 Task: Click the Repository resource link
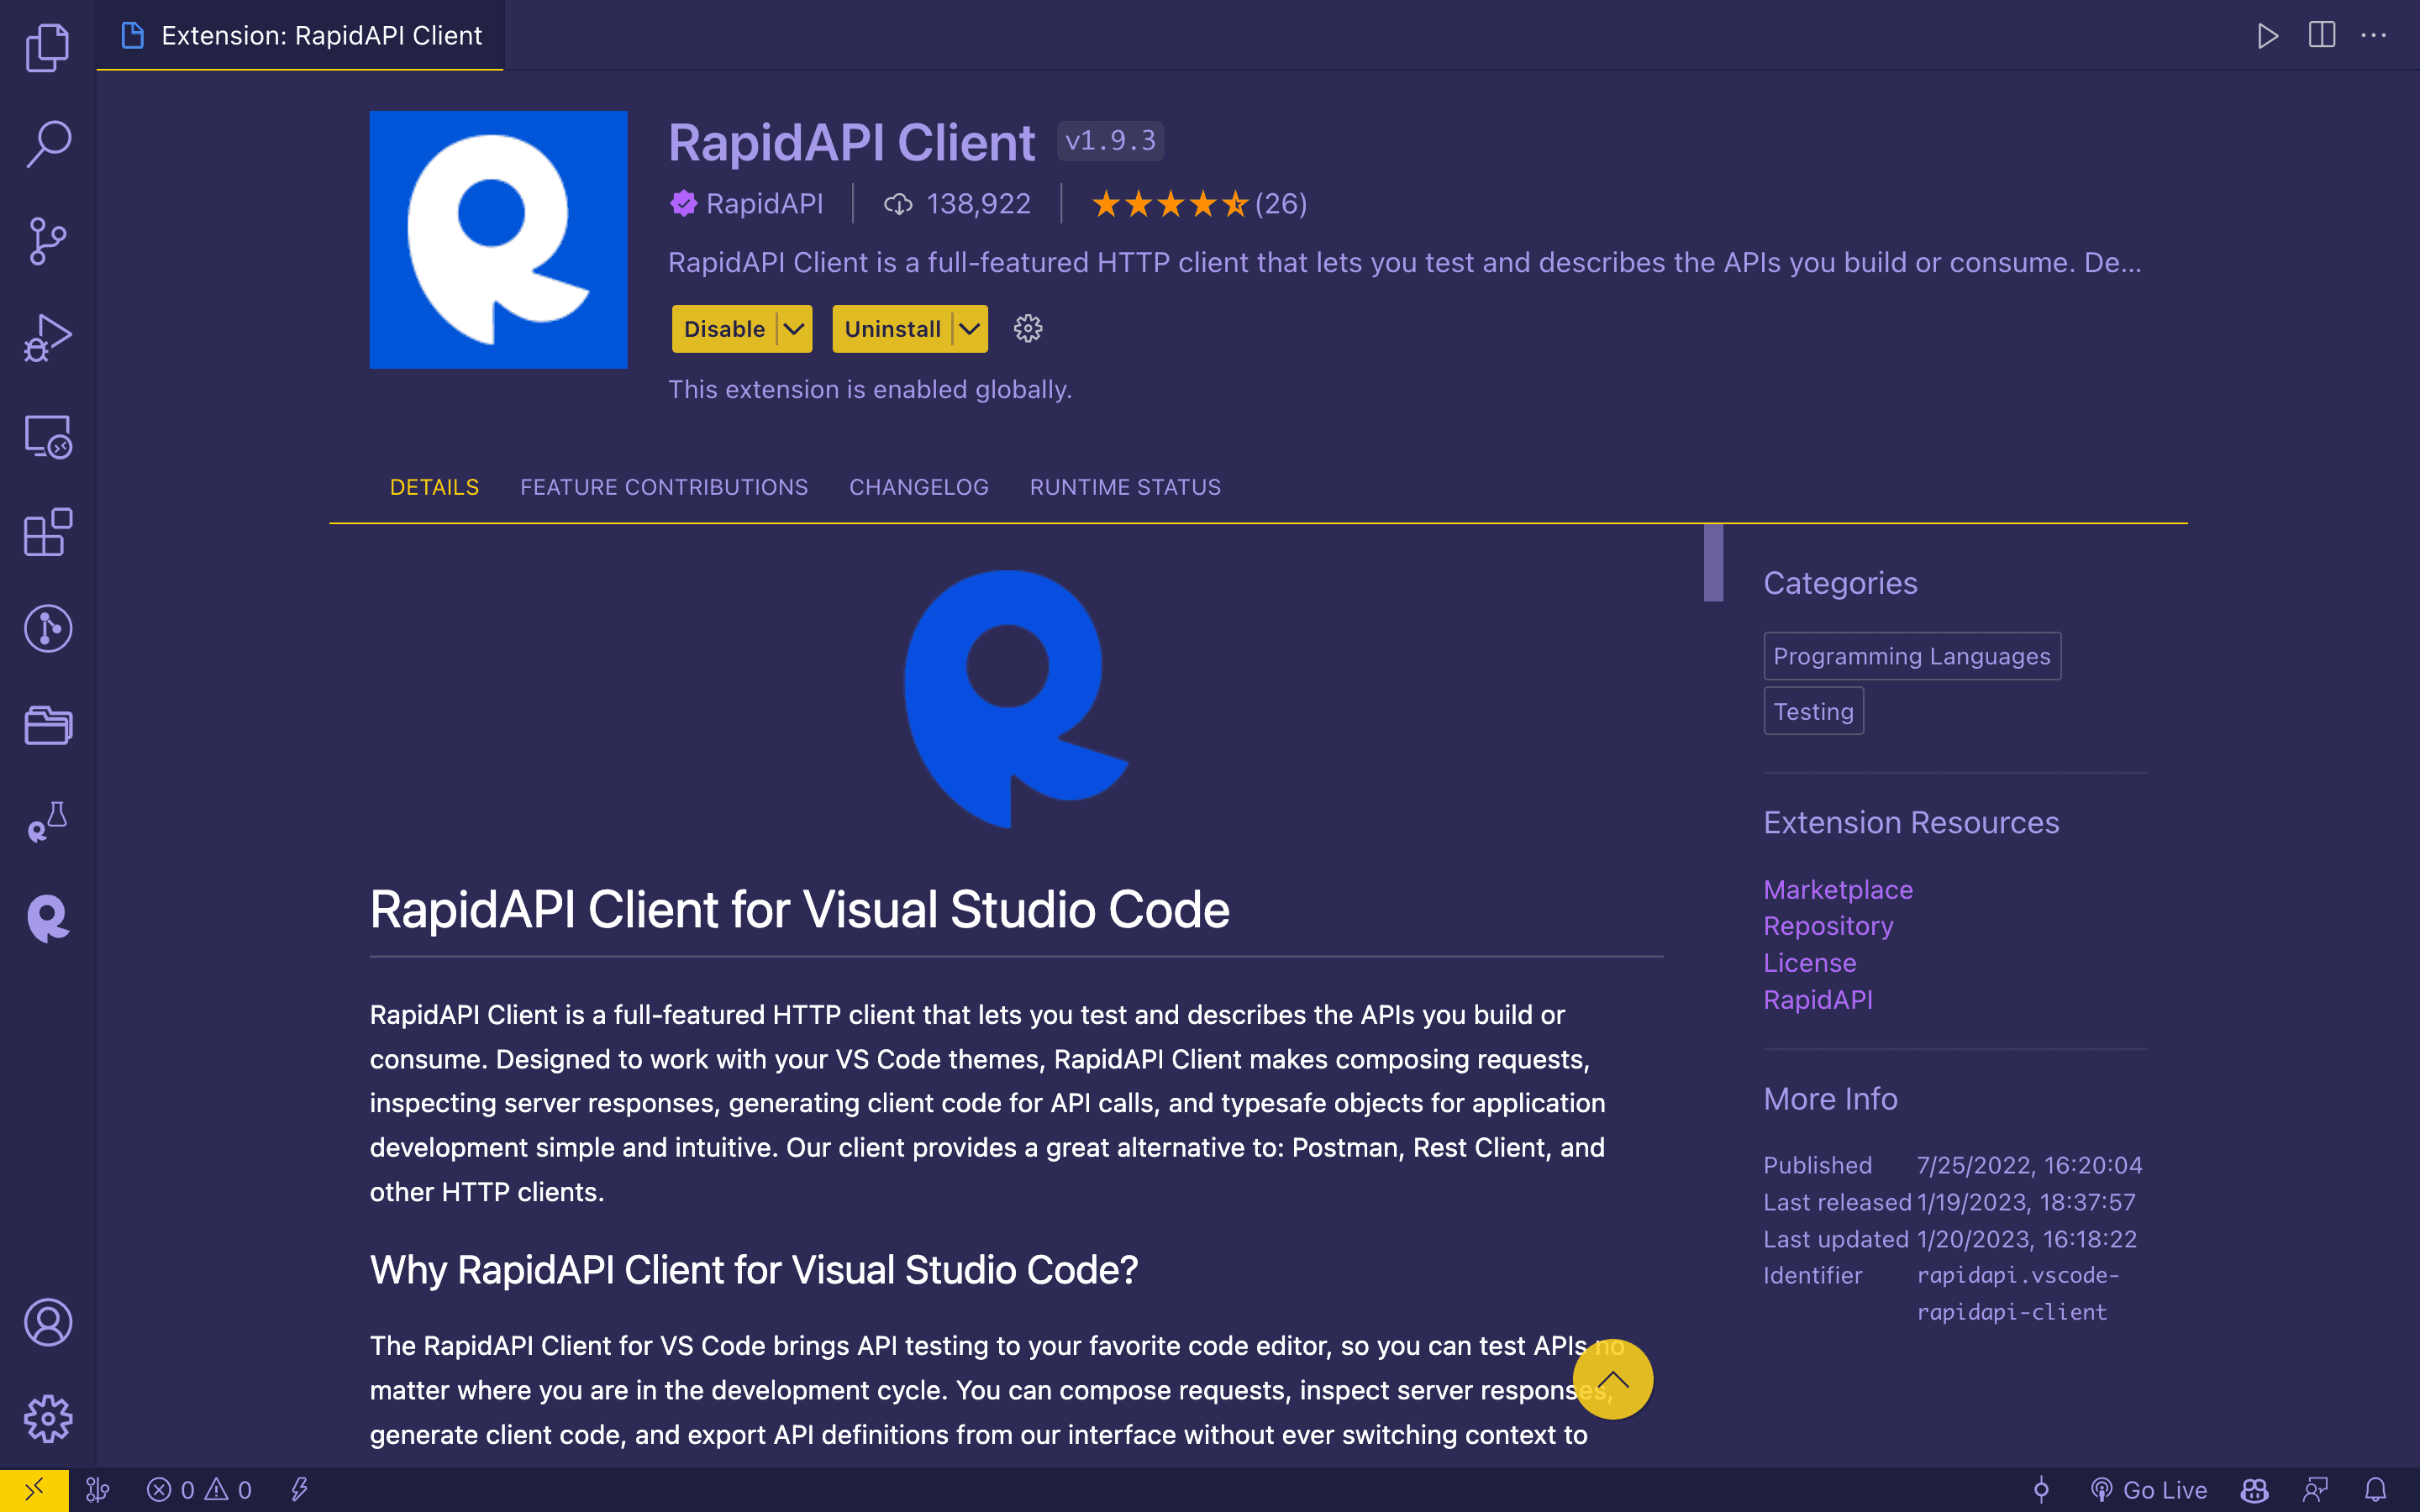tap(1828, 925)
